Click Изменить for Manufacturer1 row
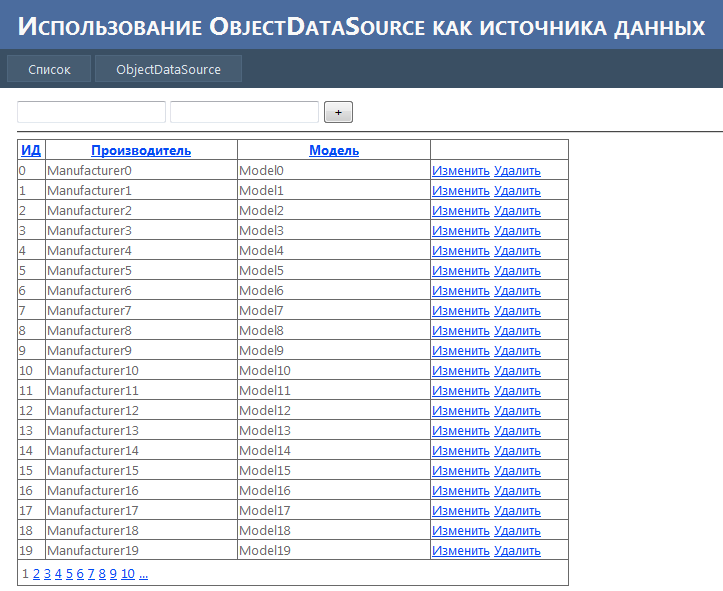 tap(461, 190)
